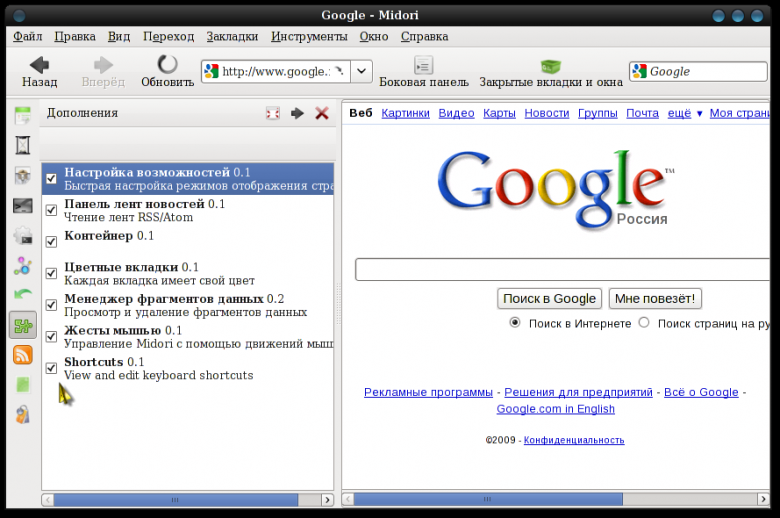
Task: Open Рекламные программы link
Action: coord(428,392)
